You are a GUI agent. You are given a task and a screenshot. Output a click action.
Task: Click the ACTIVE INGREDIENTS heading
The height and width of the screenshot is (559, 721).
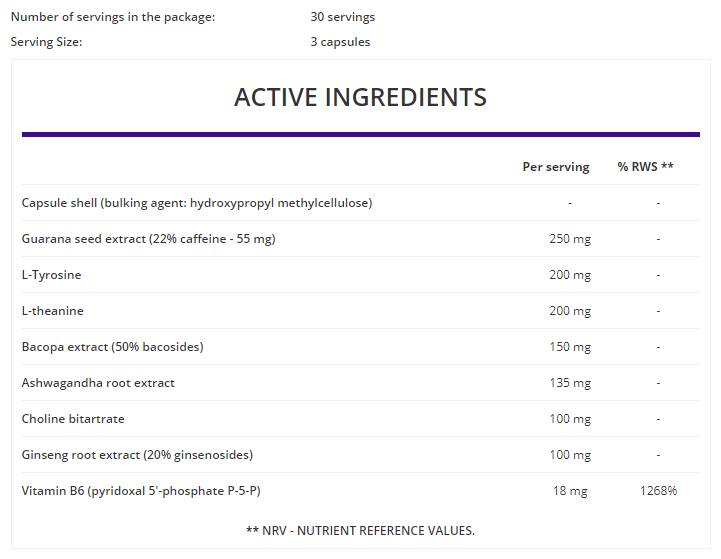[360, 97]
